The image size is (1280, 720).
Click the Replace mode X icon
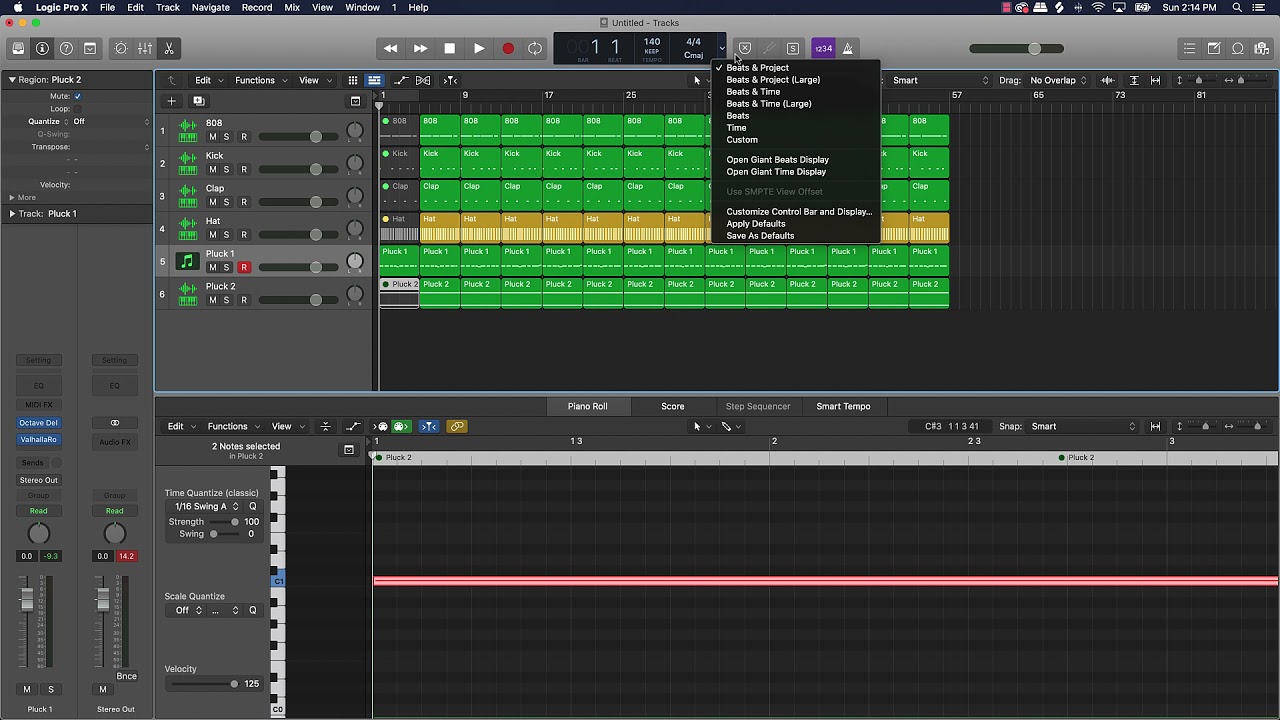[745, 48]
